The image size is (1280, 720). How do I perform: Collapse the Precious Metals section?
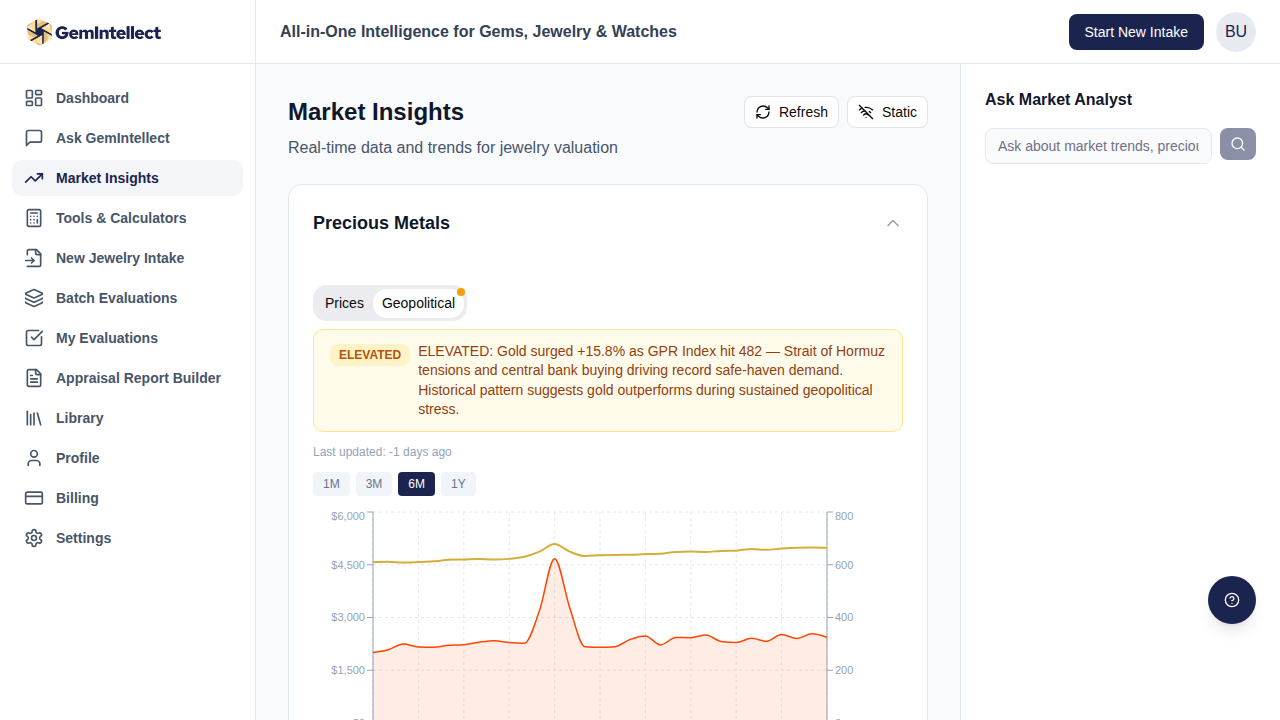click(x=893, y=223)
